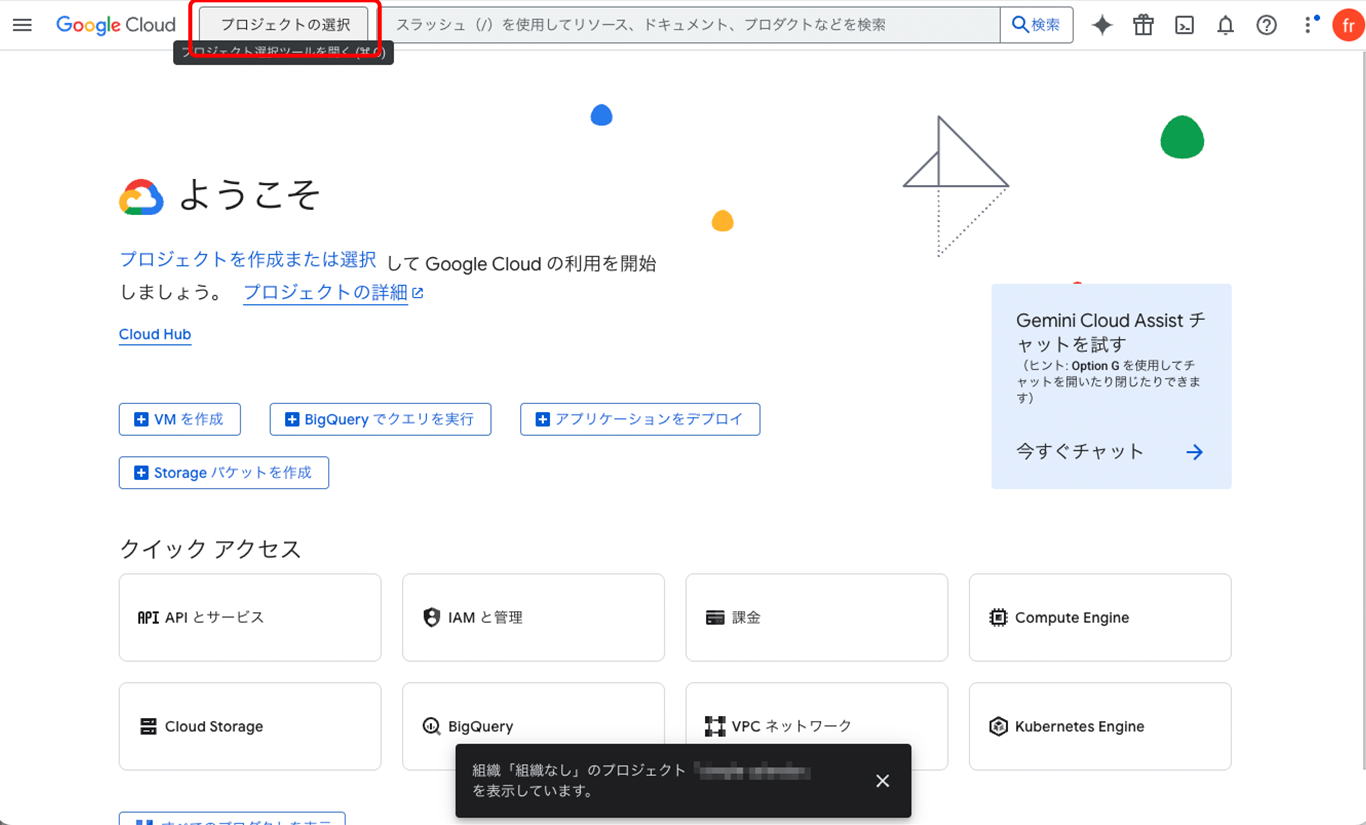Click the プロジェクトを作成または選択 link
The width and height of the screenshot is (1366, 825).
[248, 260]
